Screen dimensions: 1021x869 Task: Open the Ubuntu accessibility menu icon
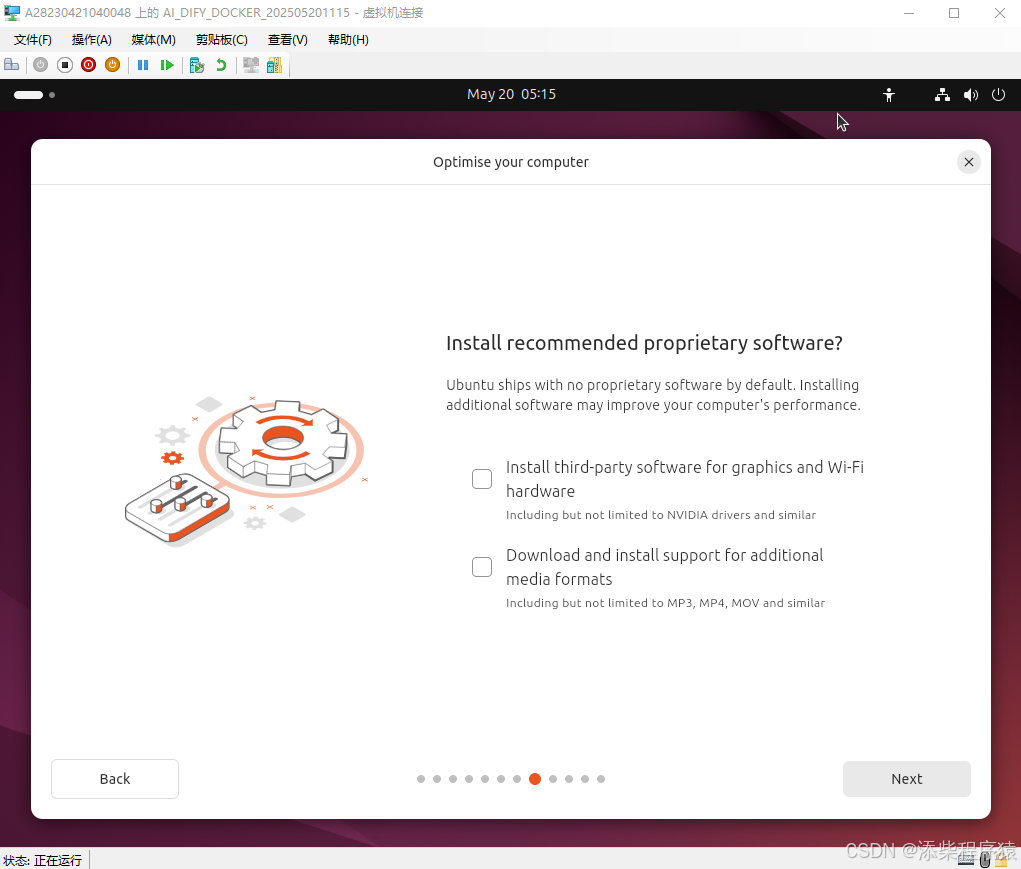click(x=889, y=95)
